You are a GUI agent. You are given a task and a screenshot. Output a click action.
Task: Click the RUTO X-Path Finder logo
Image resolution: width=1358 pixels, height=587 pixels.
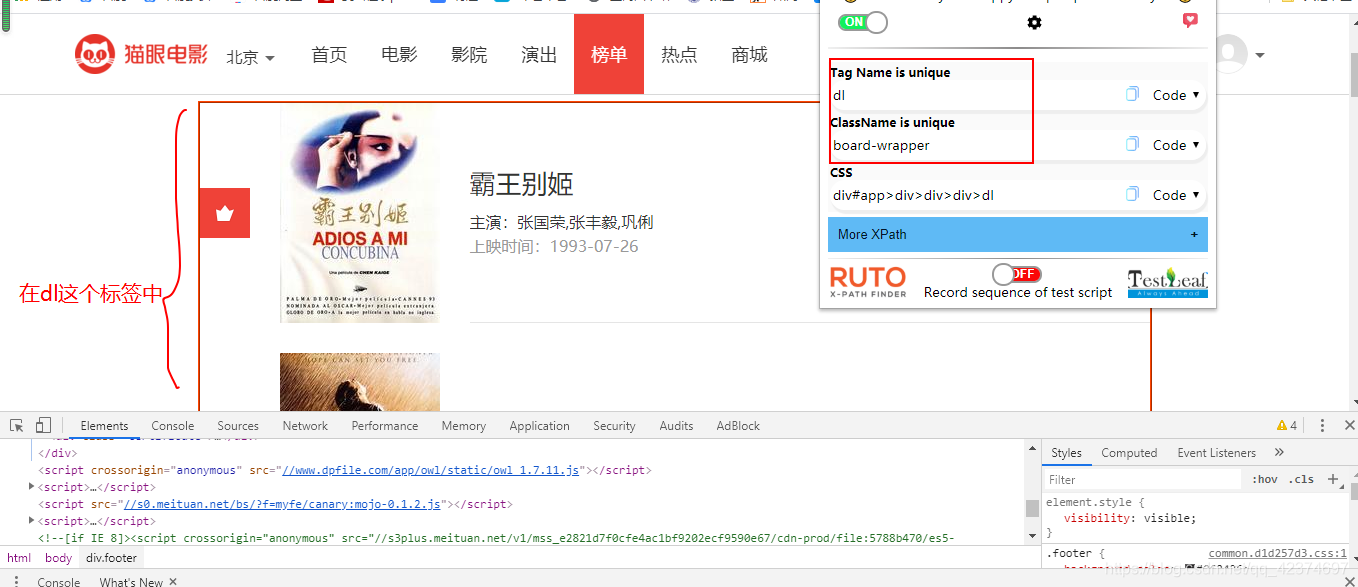(868, 282)
